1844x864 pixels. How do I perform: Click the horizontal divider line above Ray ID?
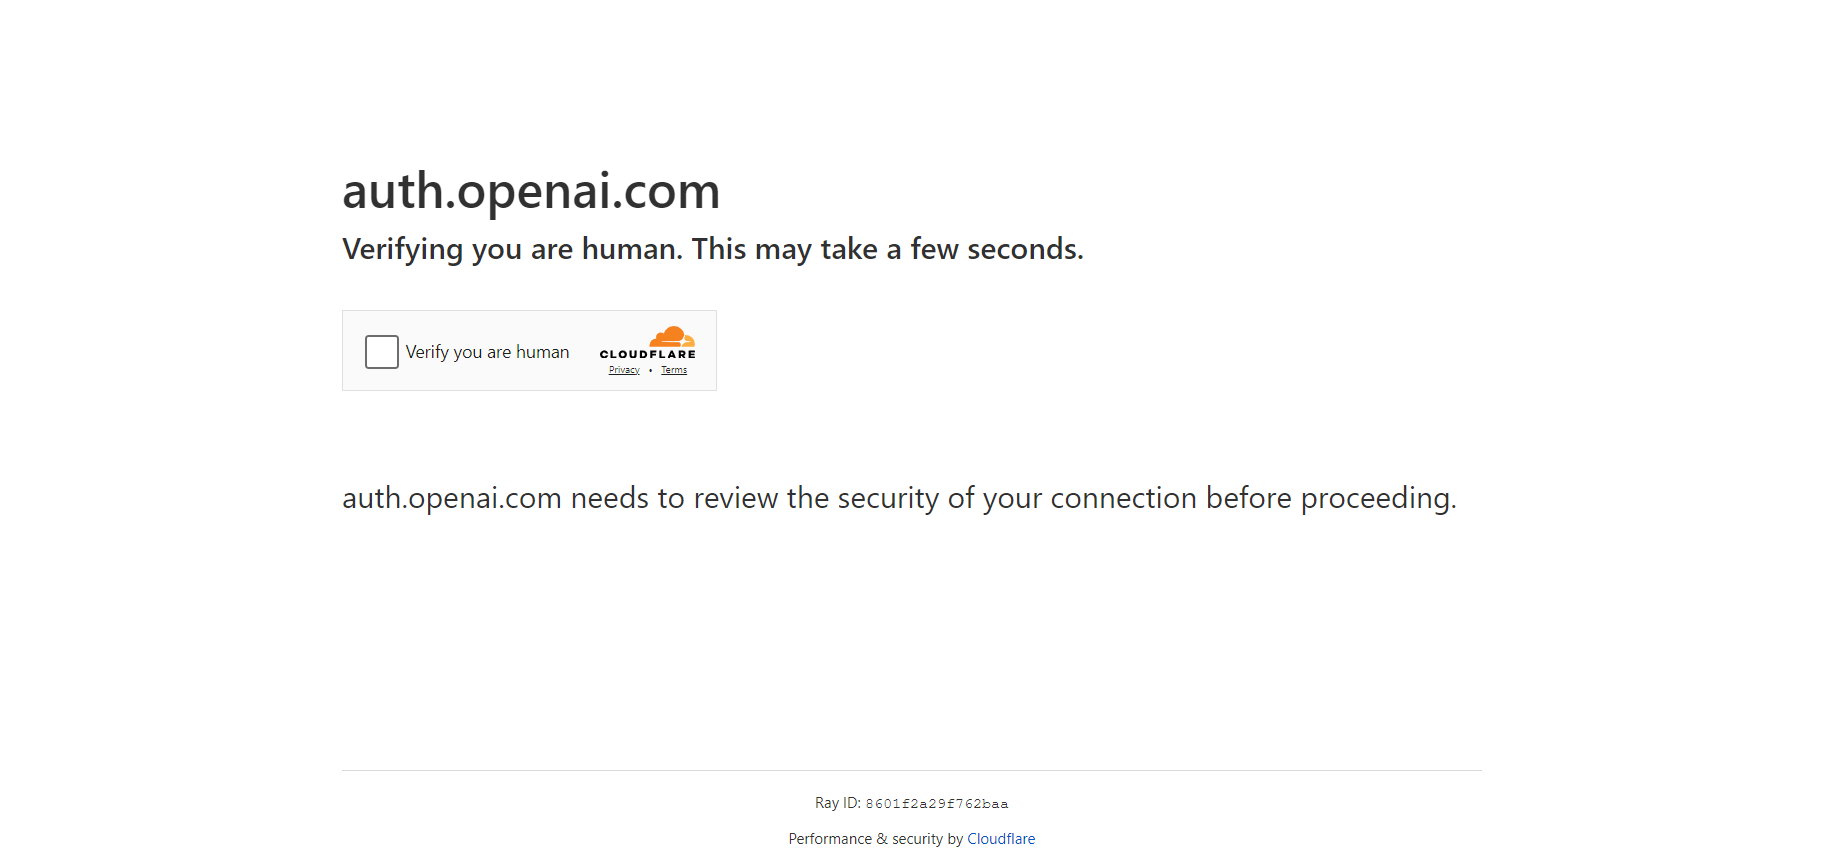[911, 770]
